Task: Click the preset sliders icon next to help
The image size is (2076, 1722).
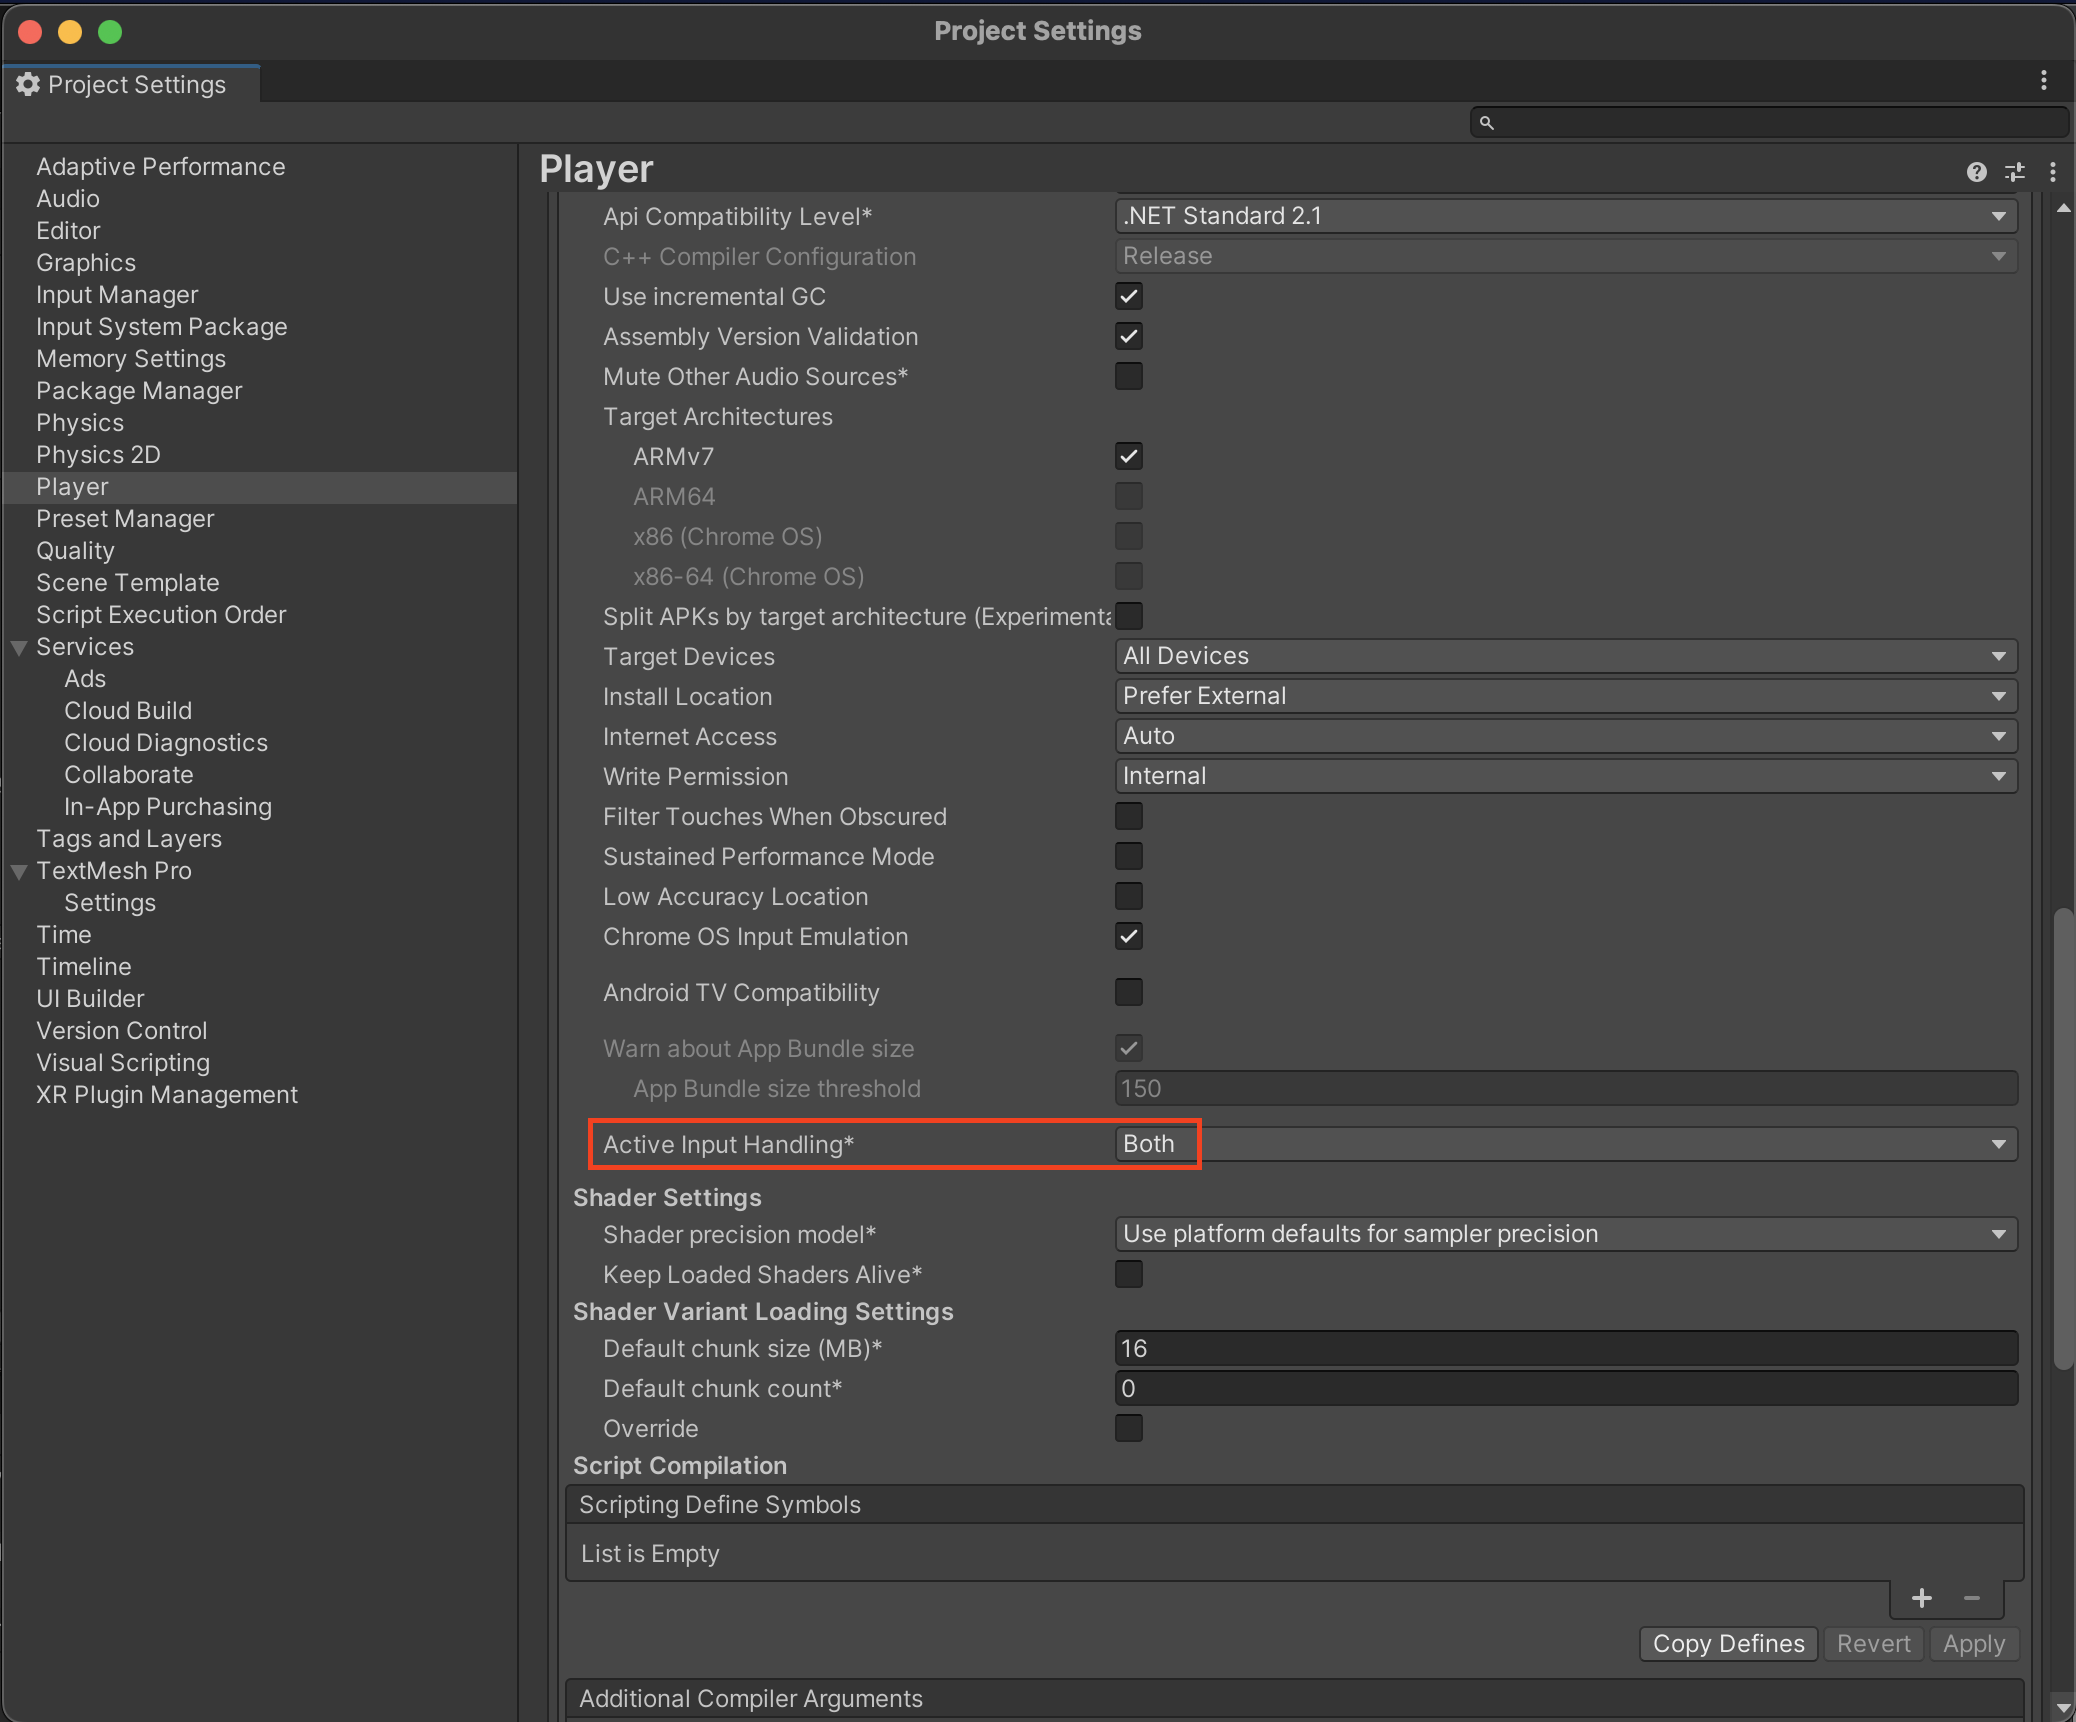Action: [2015, 172]
